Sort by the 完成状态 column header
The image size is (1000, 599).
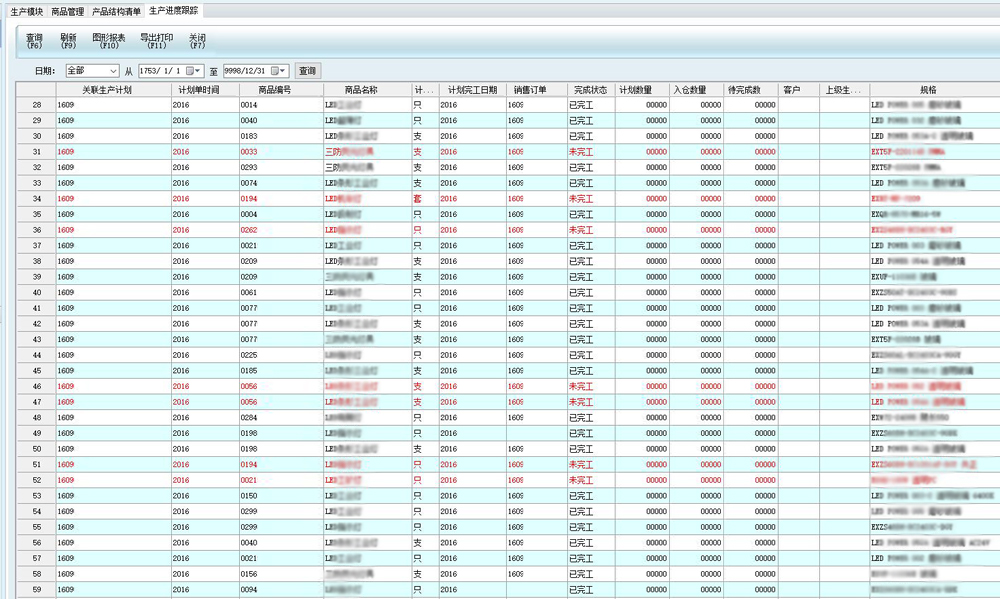591,90
